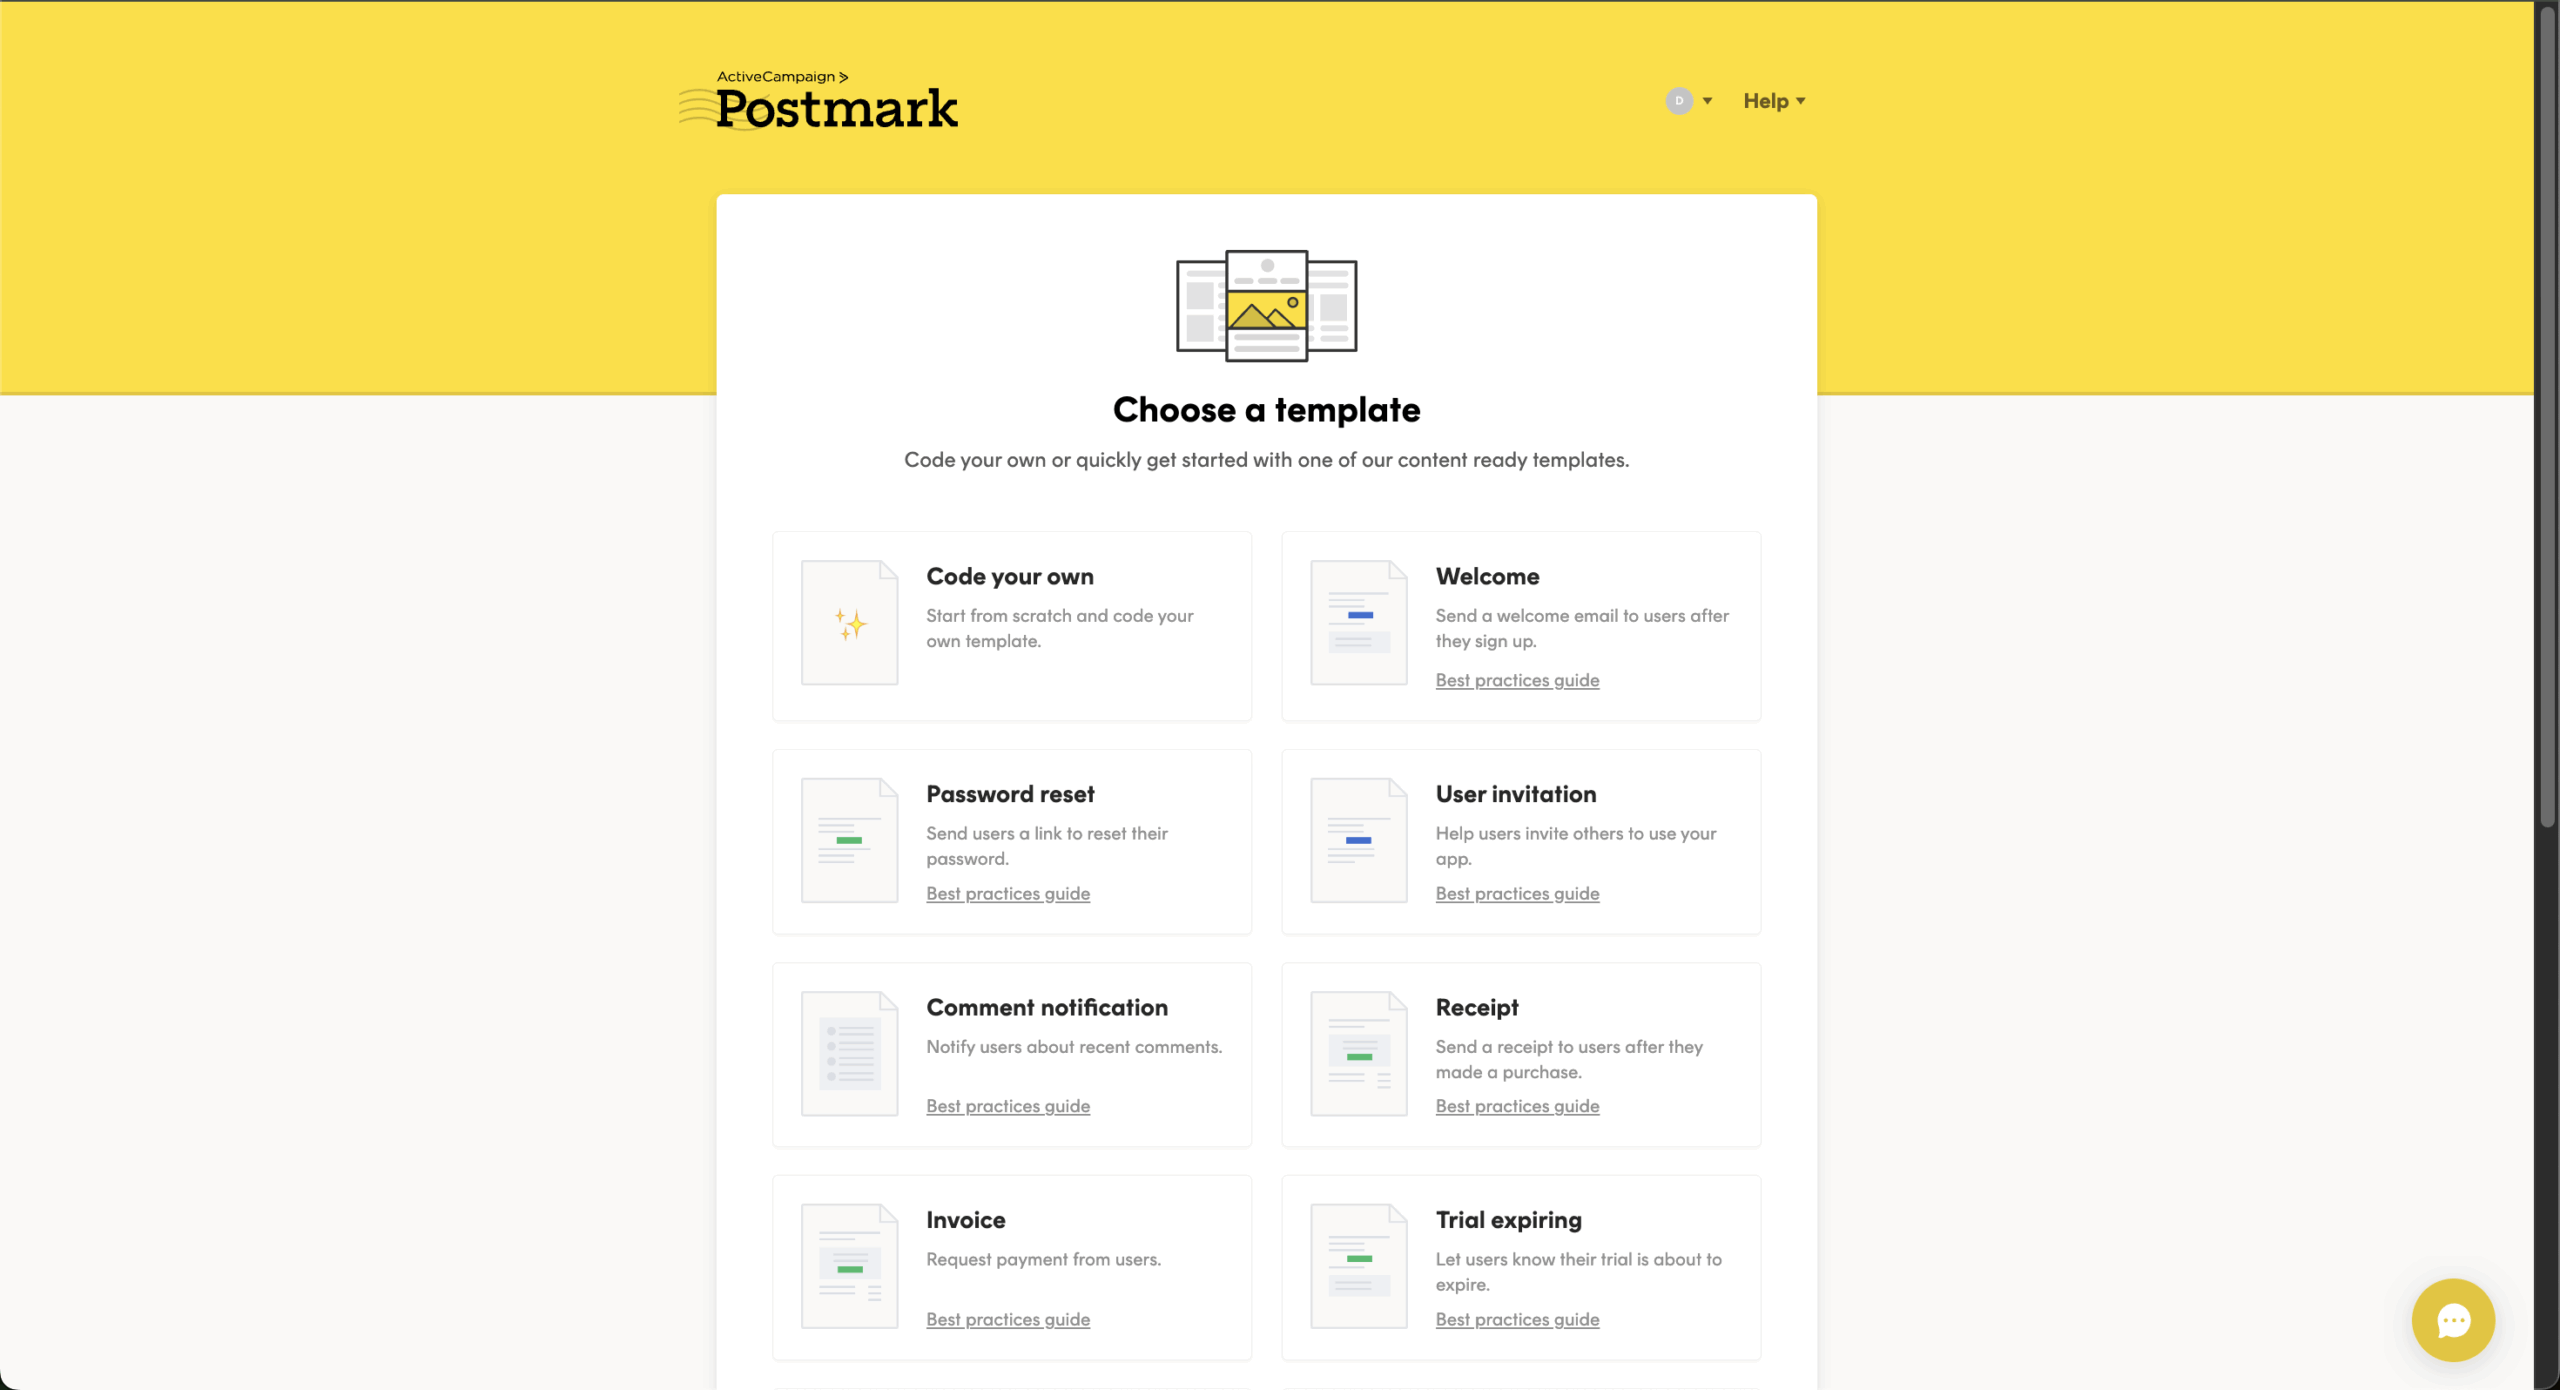Open Welcome's Best practices guide link
Image resolution: width=2560 pixels, height=1390 pixels.
(1517, 680)
